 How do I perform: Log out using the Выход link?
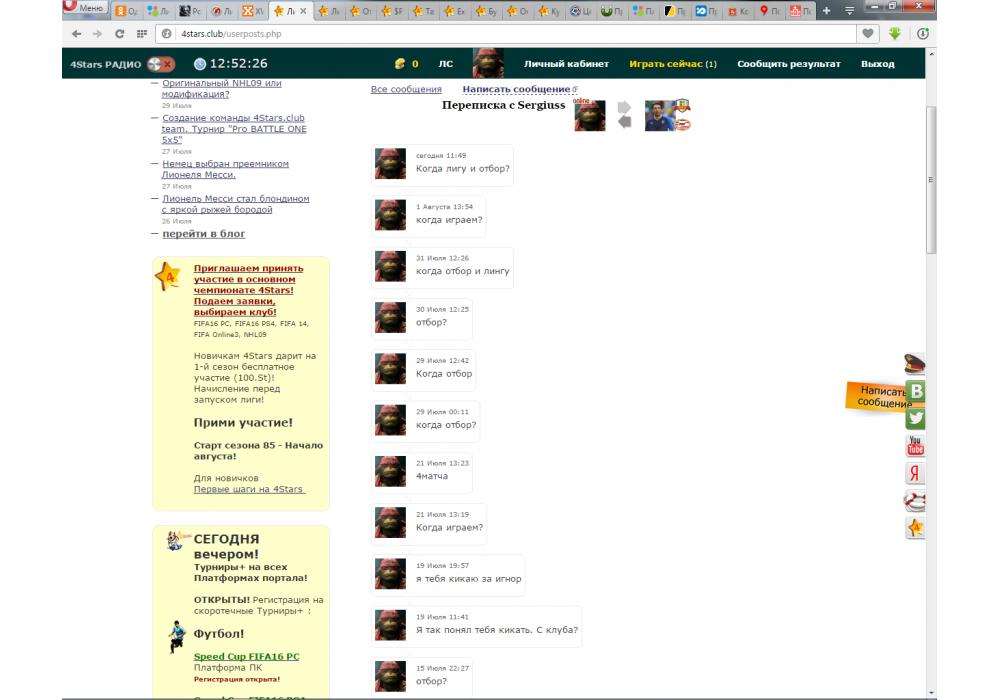point(877,64)
